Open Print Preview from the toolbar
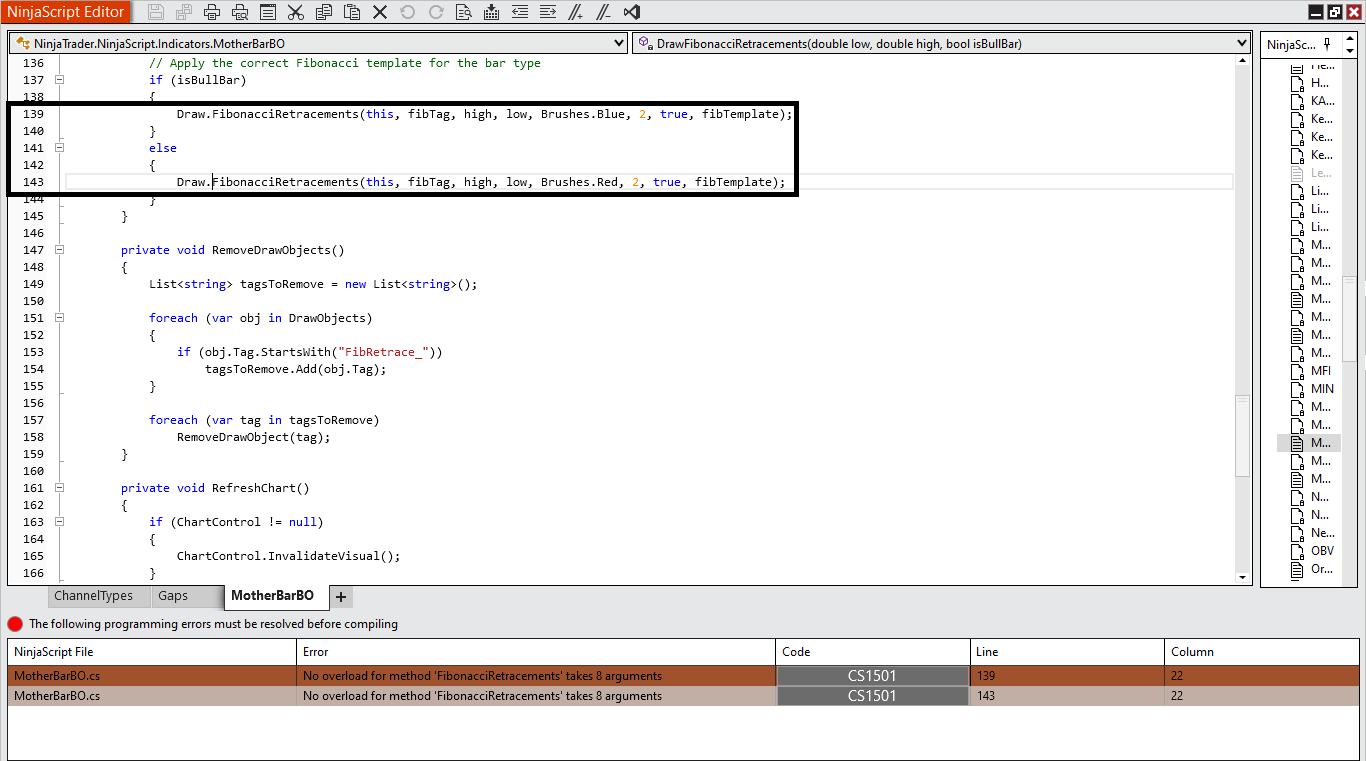 point(240,12)
